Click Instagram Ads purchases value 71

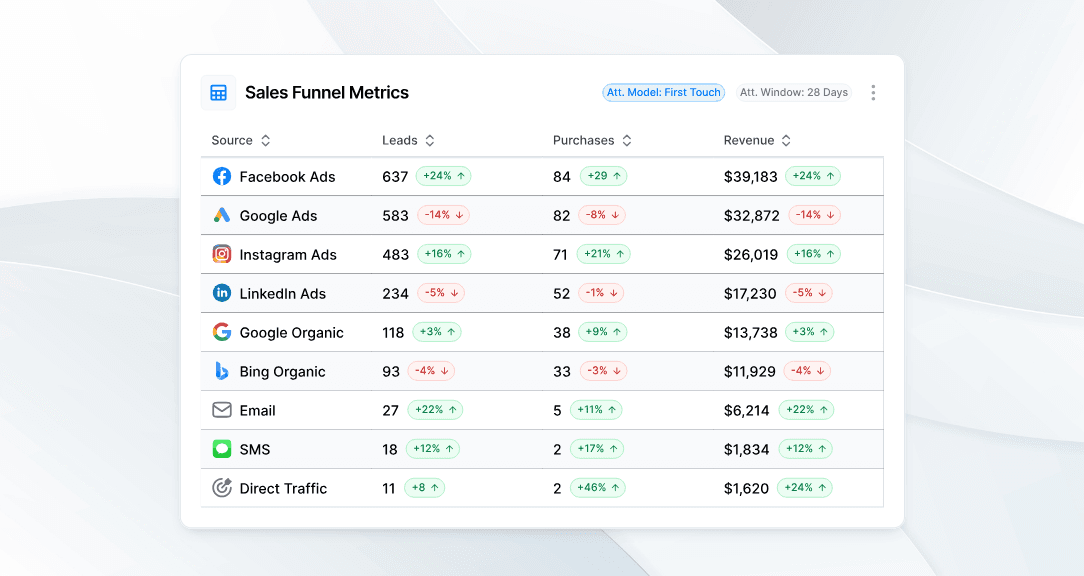560,254
